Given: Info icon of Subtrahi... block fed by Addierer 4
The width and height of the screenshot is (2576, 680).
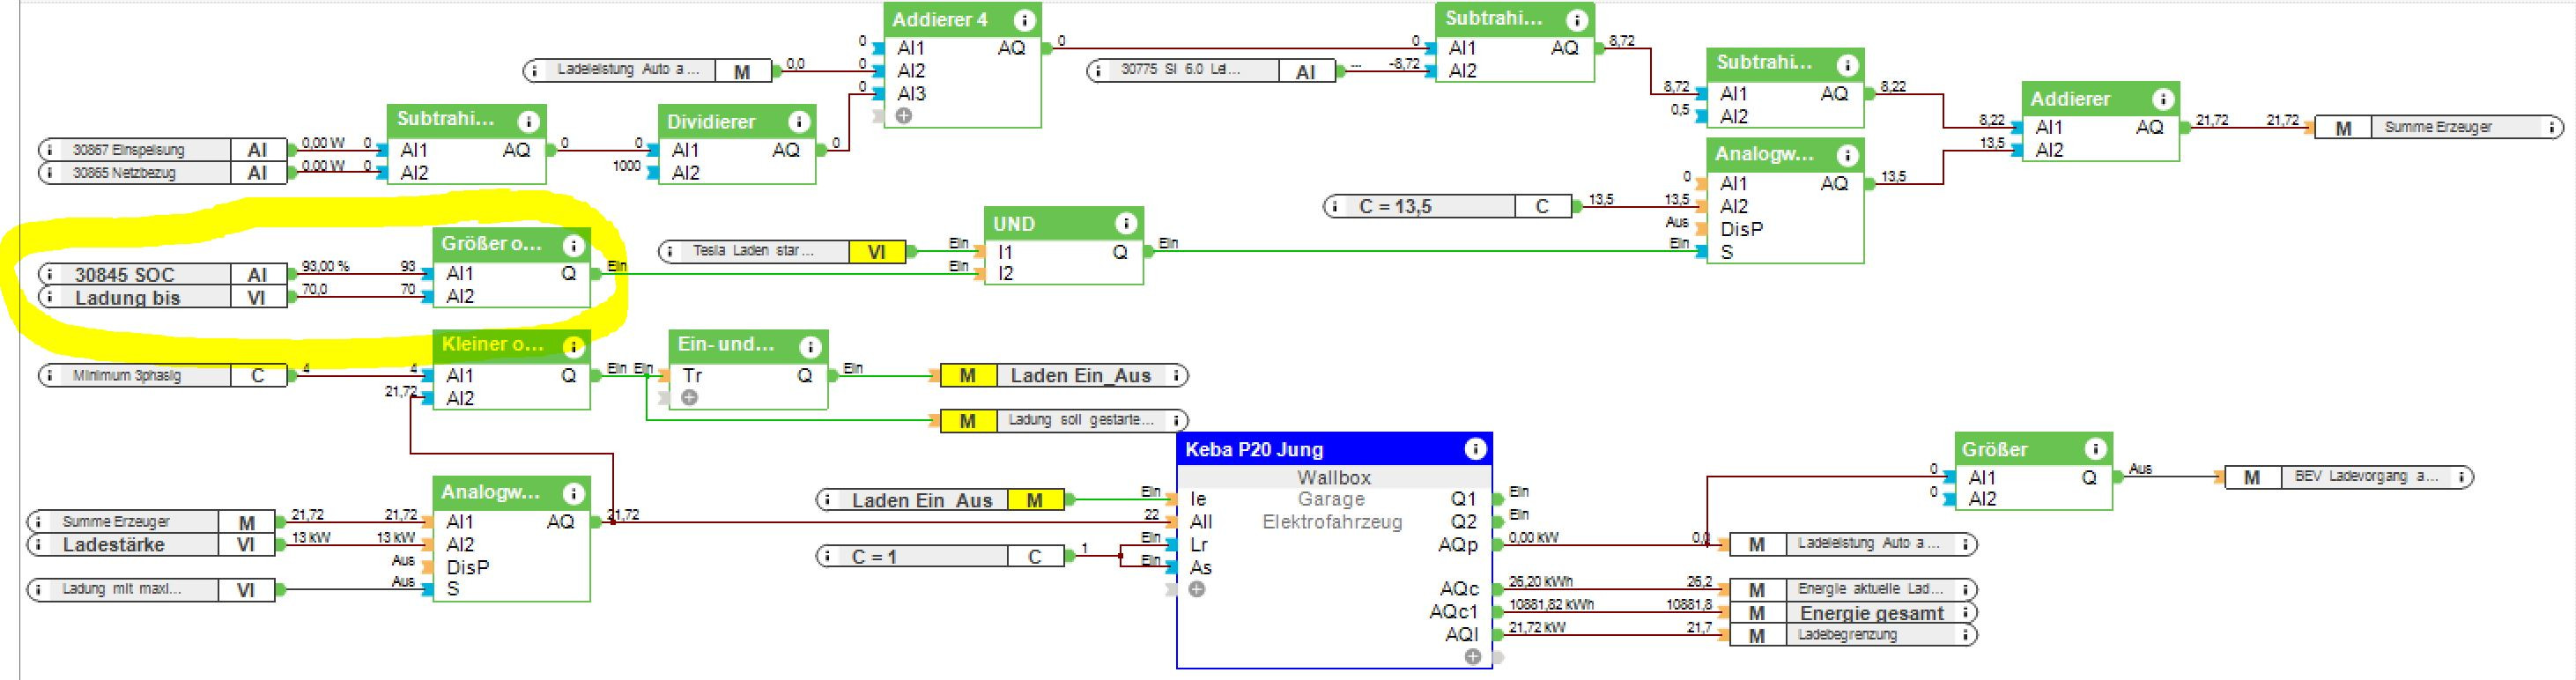Looking at the screenshot, I should pyautogui.click(x=1576, y=19).
